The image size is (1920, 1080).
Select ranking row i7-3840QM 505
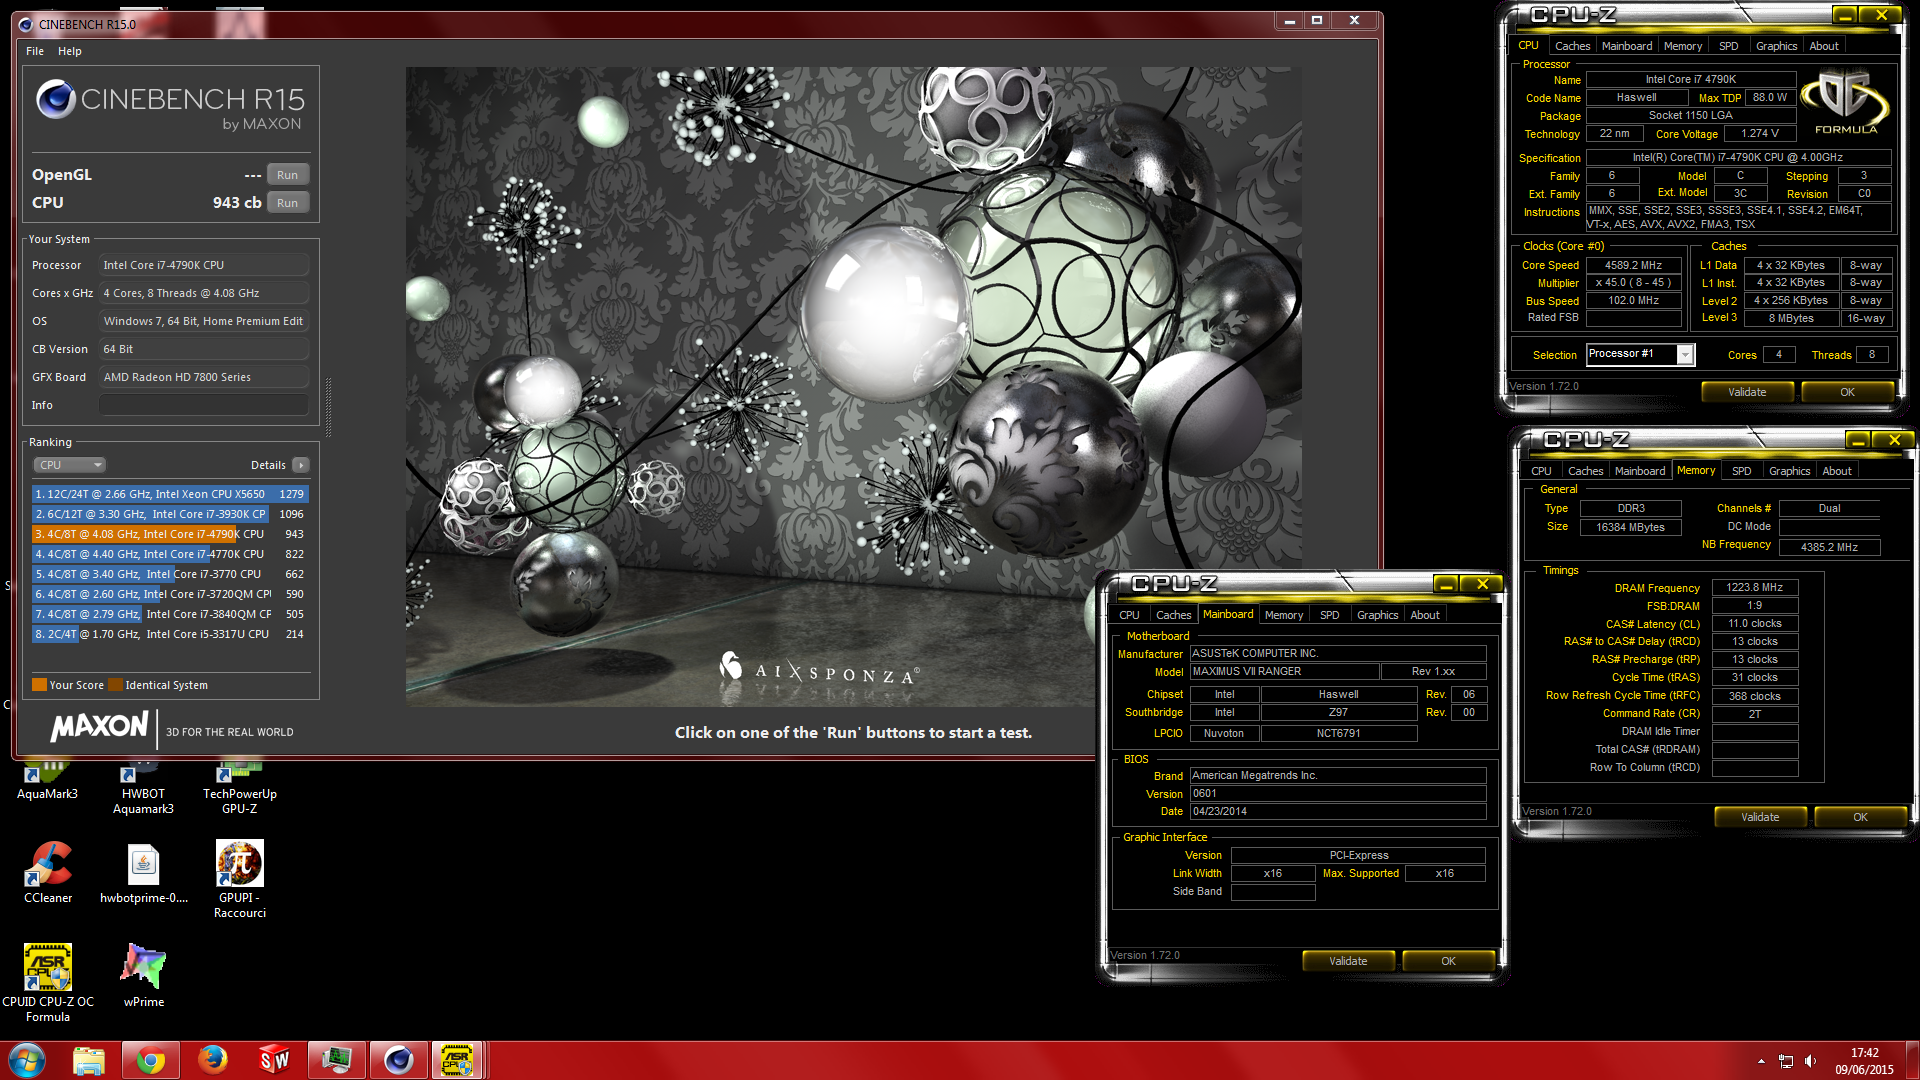170,614
